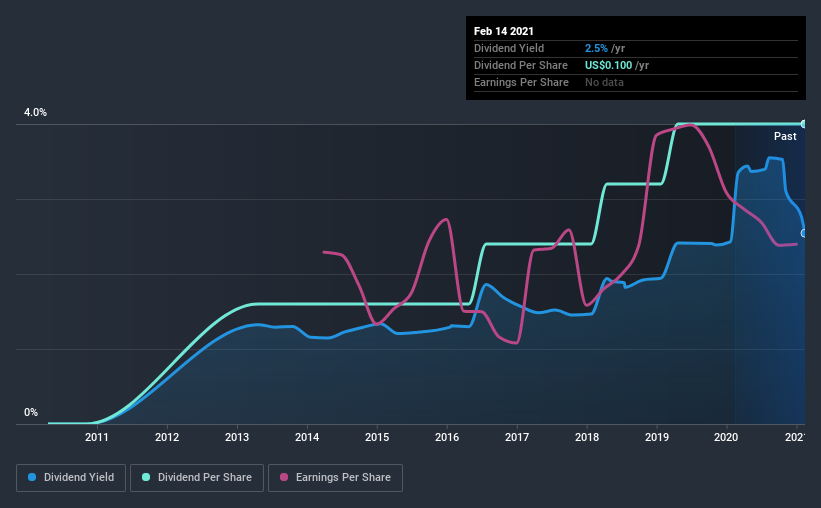Click the blue Dividend Yield legend dot
Viewport: 821px width, 508px height.
[x=32, y=477]
